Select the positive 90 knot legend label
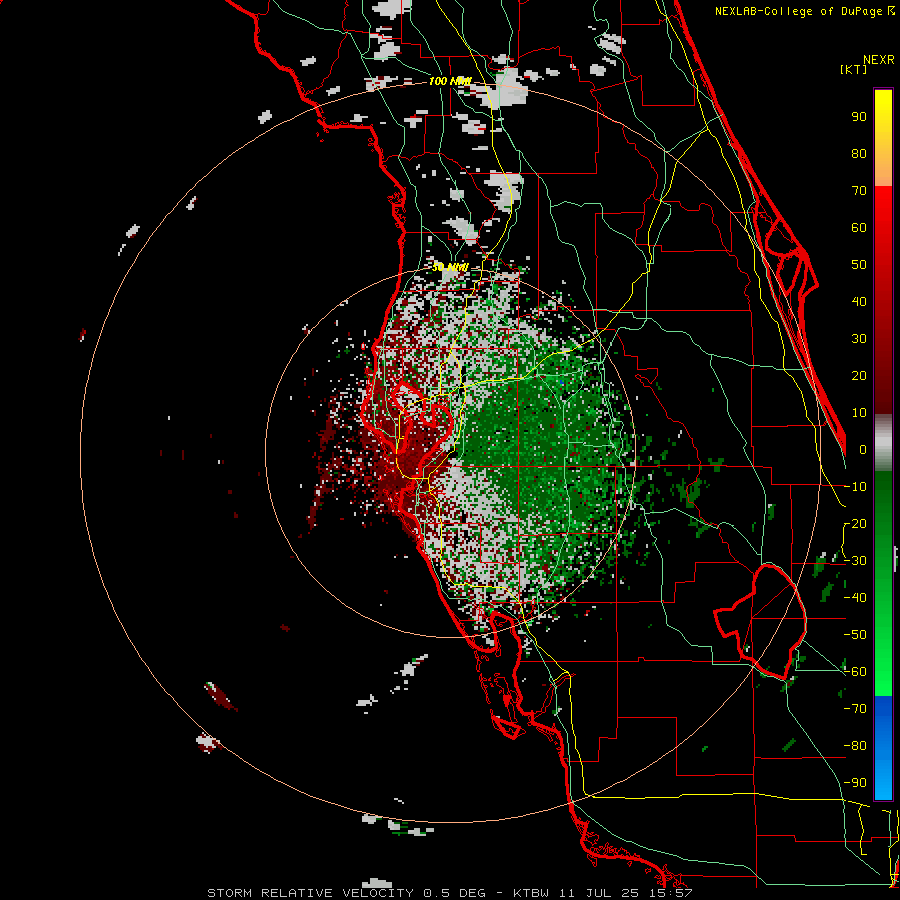Image resolution: width=900 pixels, height=900 pixels. [859, 117]
